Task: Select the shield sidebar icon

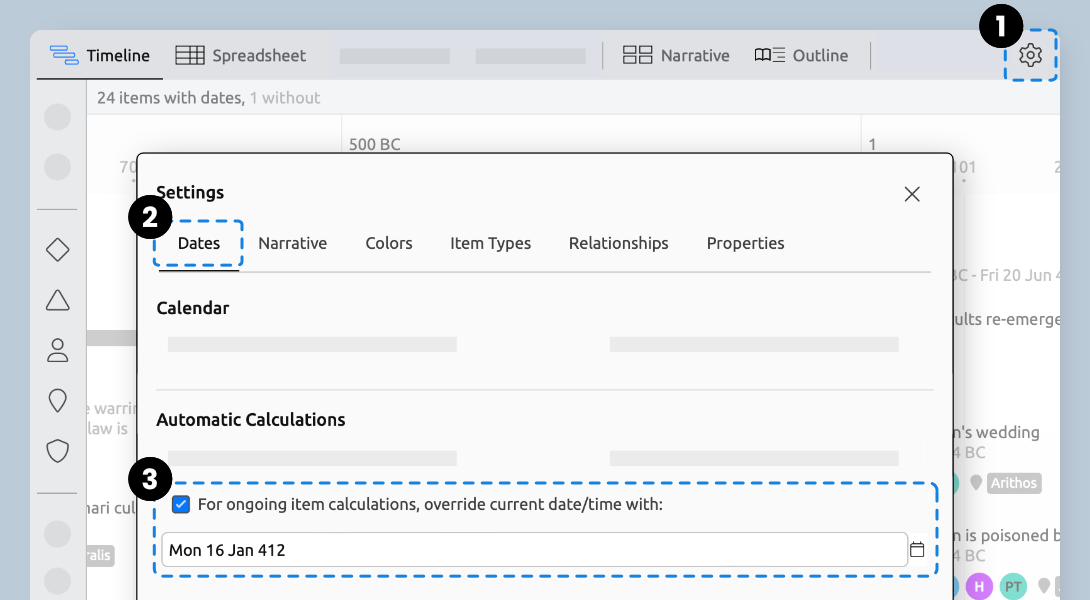Action: click(x=58, y=451)
